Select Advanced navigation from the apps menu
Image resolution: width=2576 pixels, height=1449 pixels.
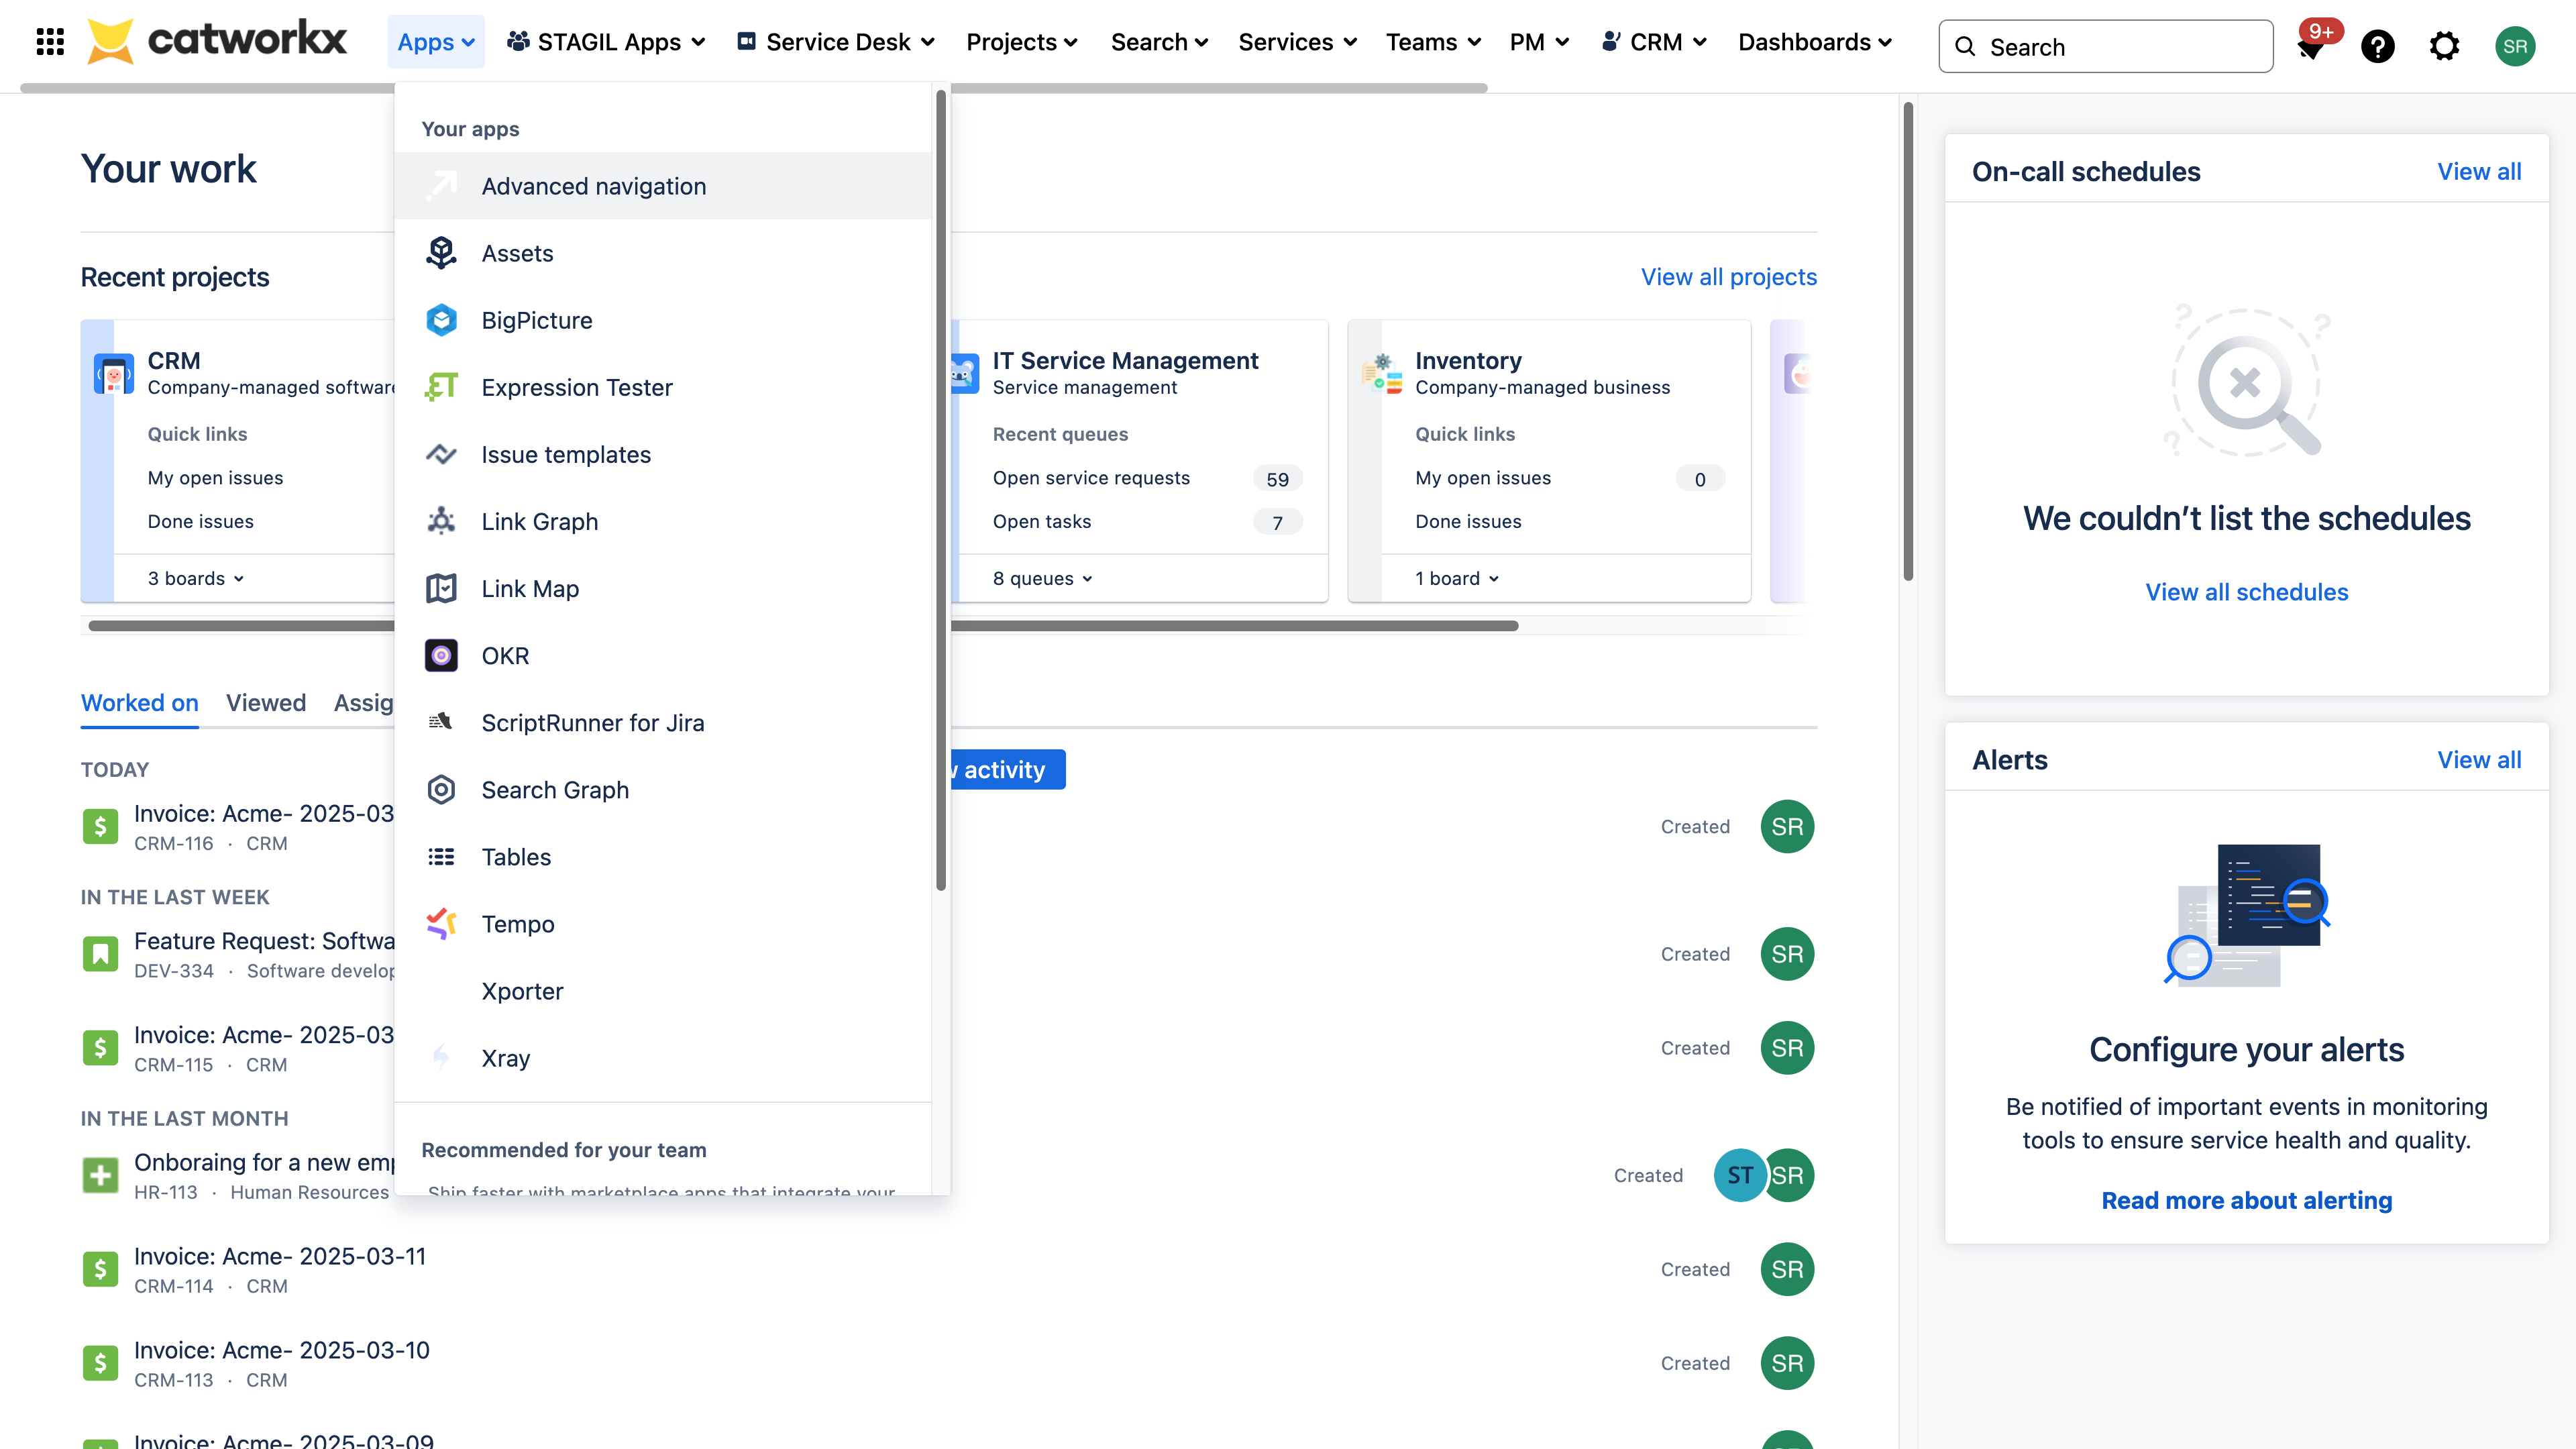[x=663, y=186]
